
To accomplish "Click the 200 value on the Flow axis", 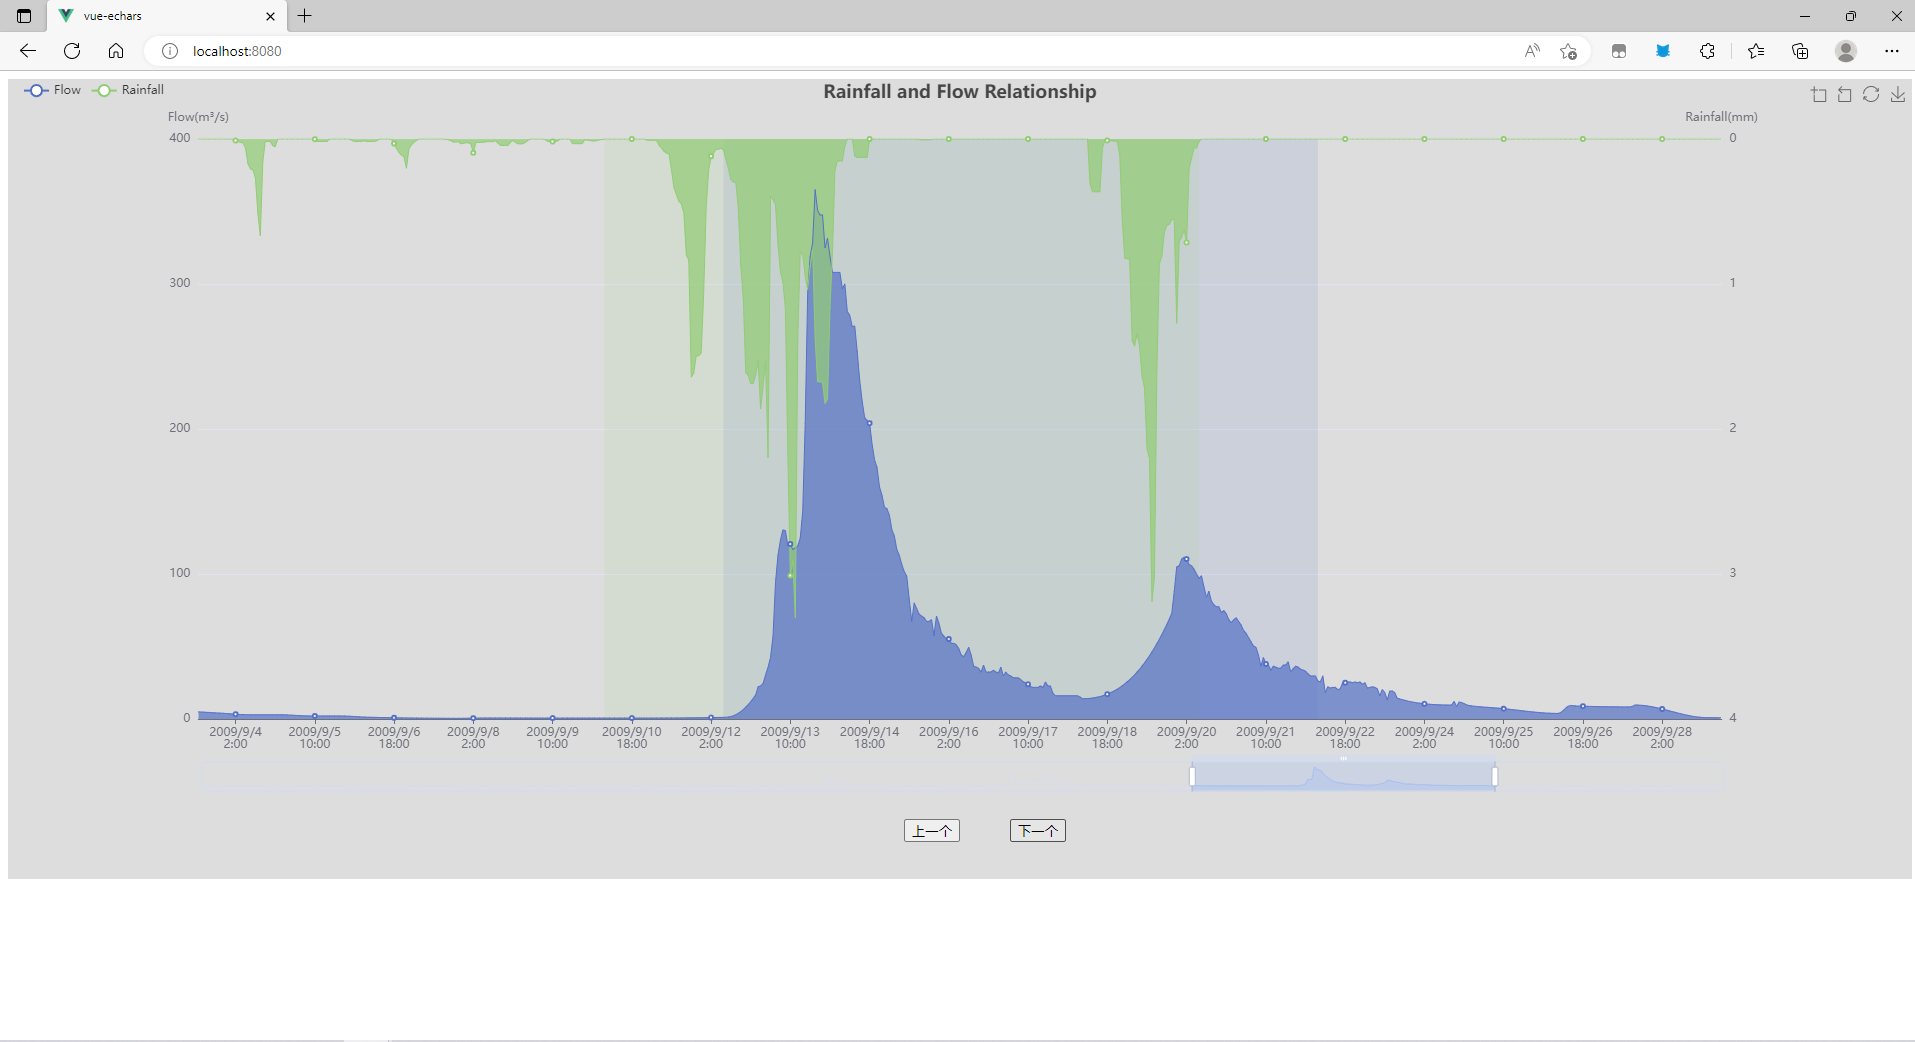I will click(180, 428).
